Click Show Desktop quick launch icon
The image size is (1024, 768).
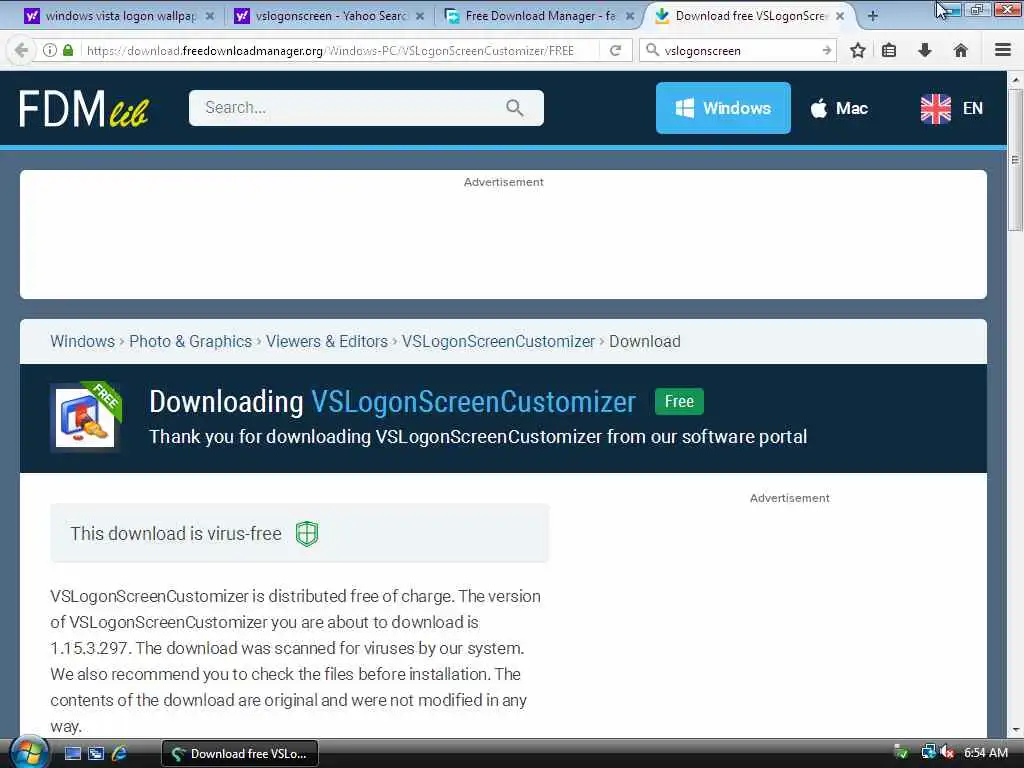72,754
